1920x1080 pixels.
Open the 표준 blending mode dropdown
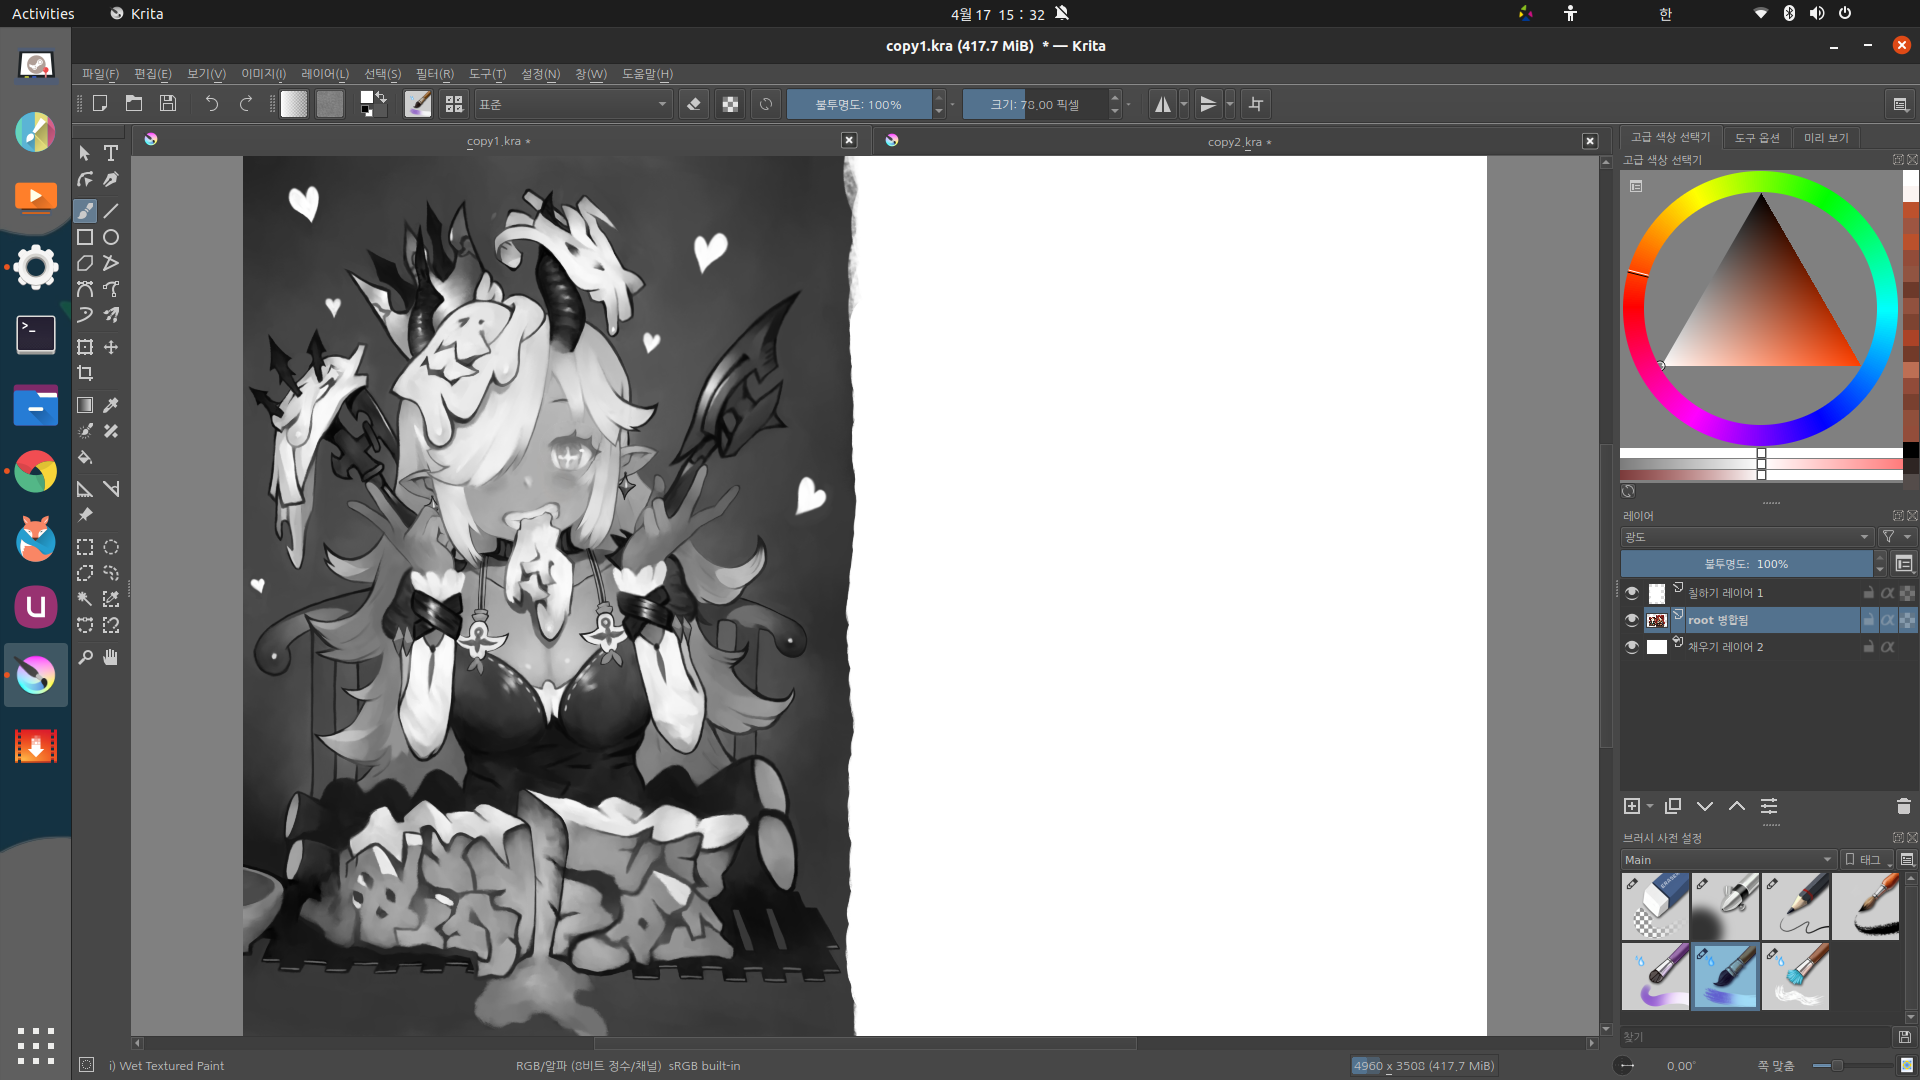pyautogui.click(x=573, y=104)
